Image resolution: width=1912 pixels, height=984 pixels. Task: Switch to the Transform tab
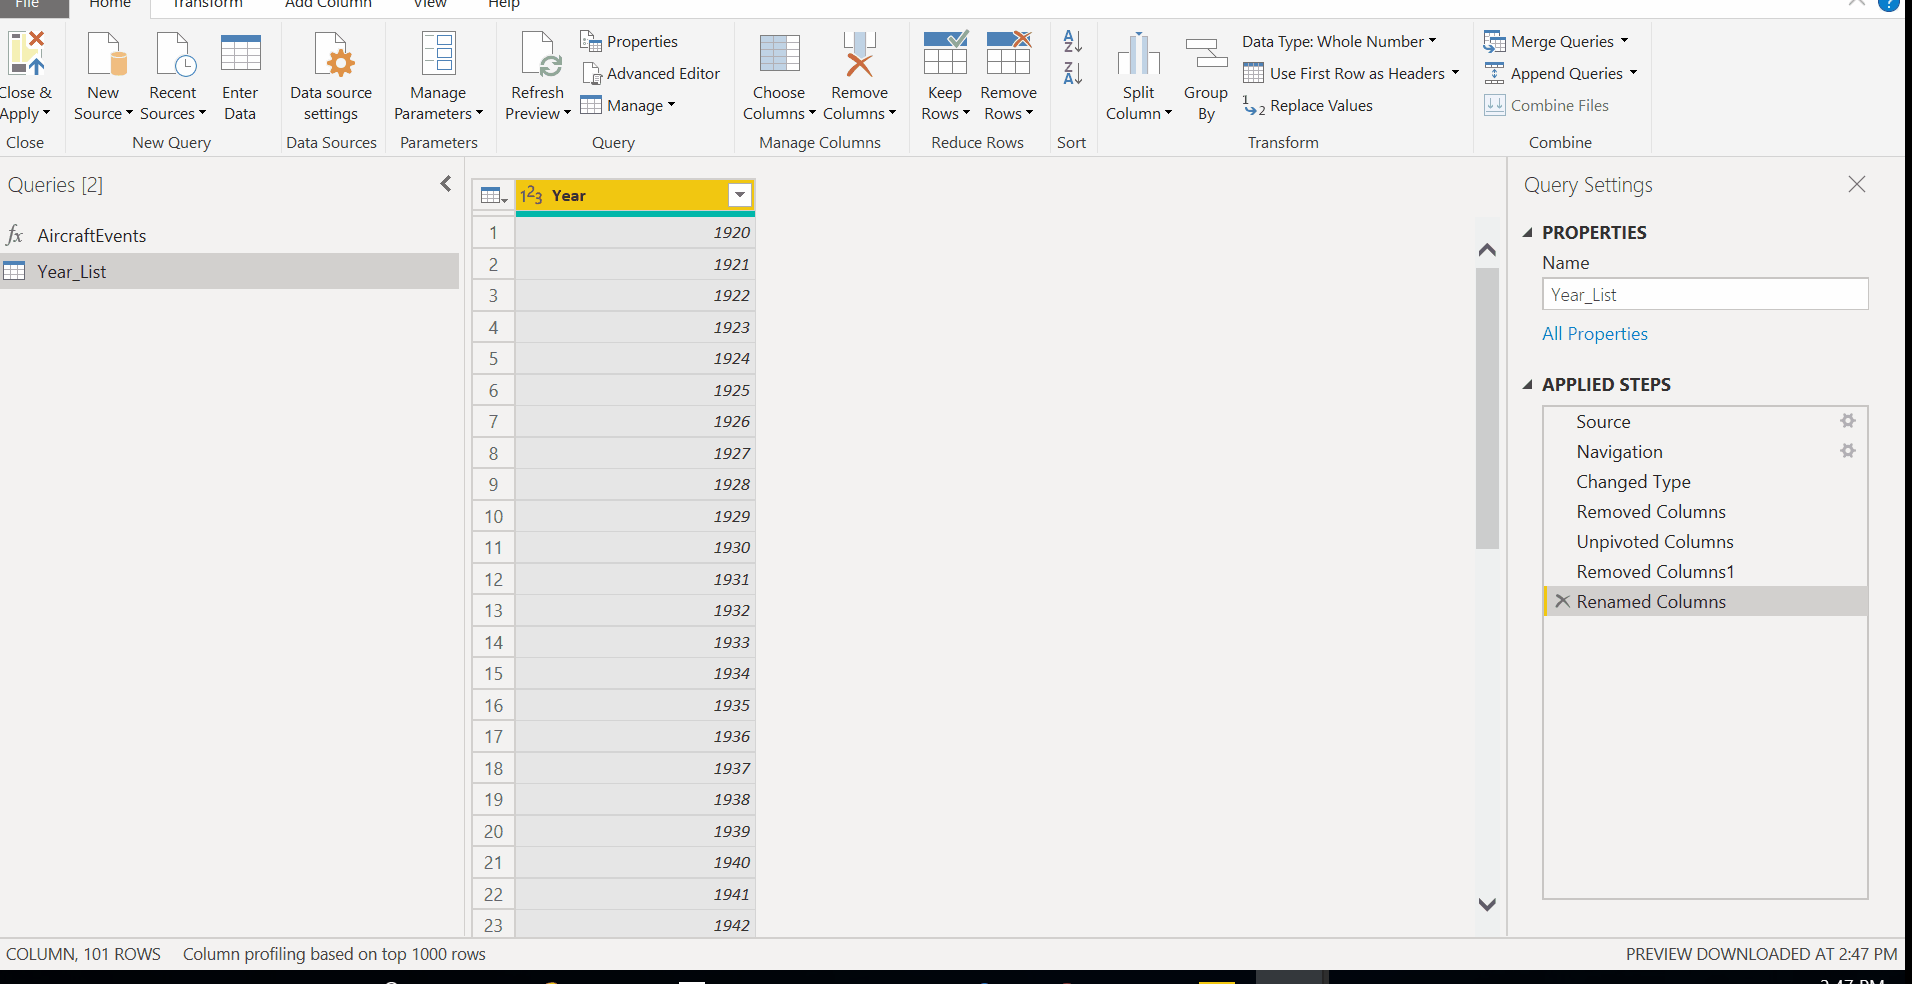[x=207, y=5]
